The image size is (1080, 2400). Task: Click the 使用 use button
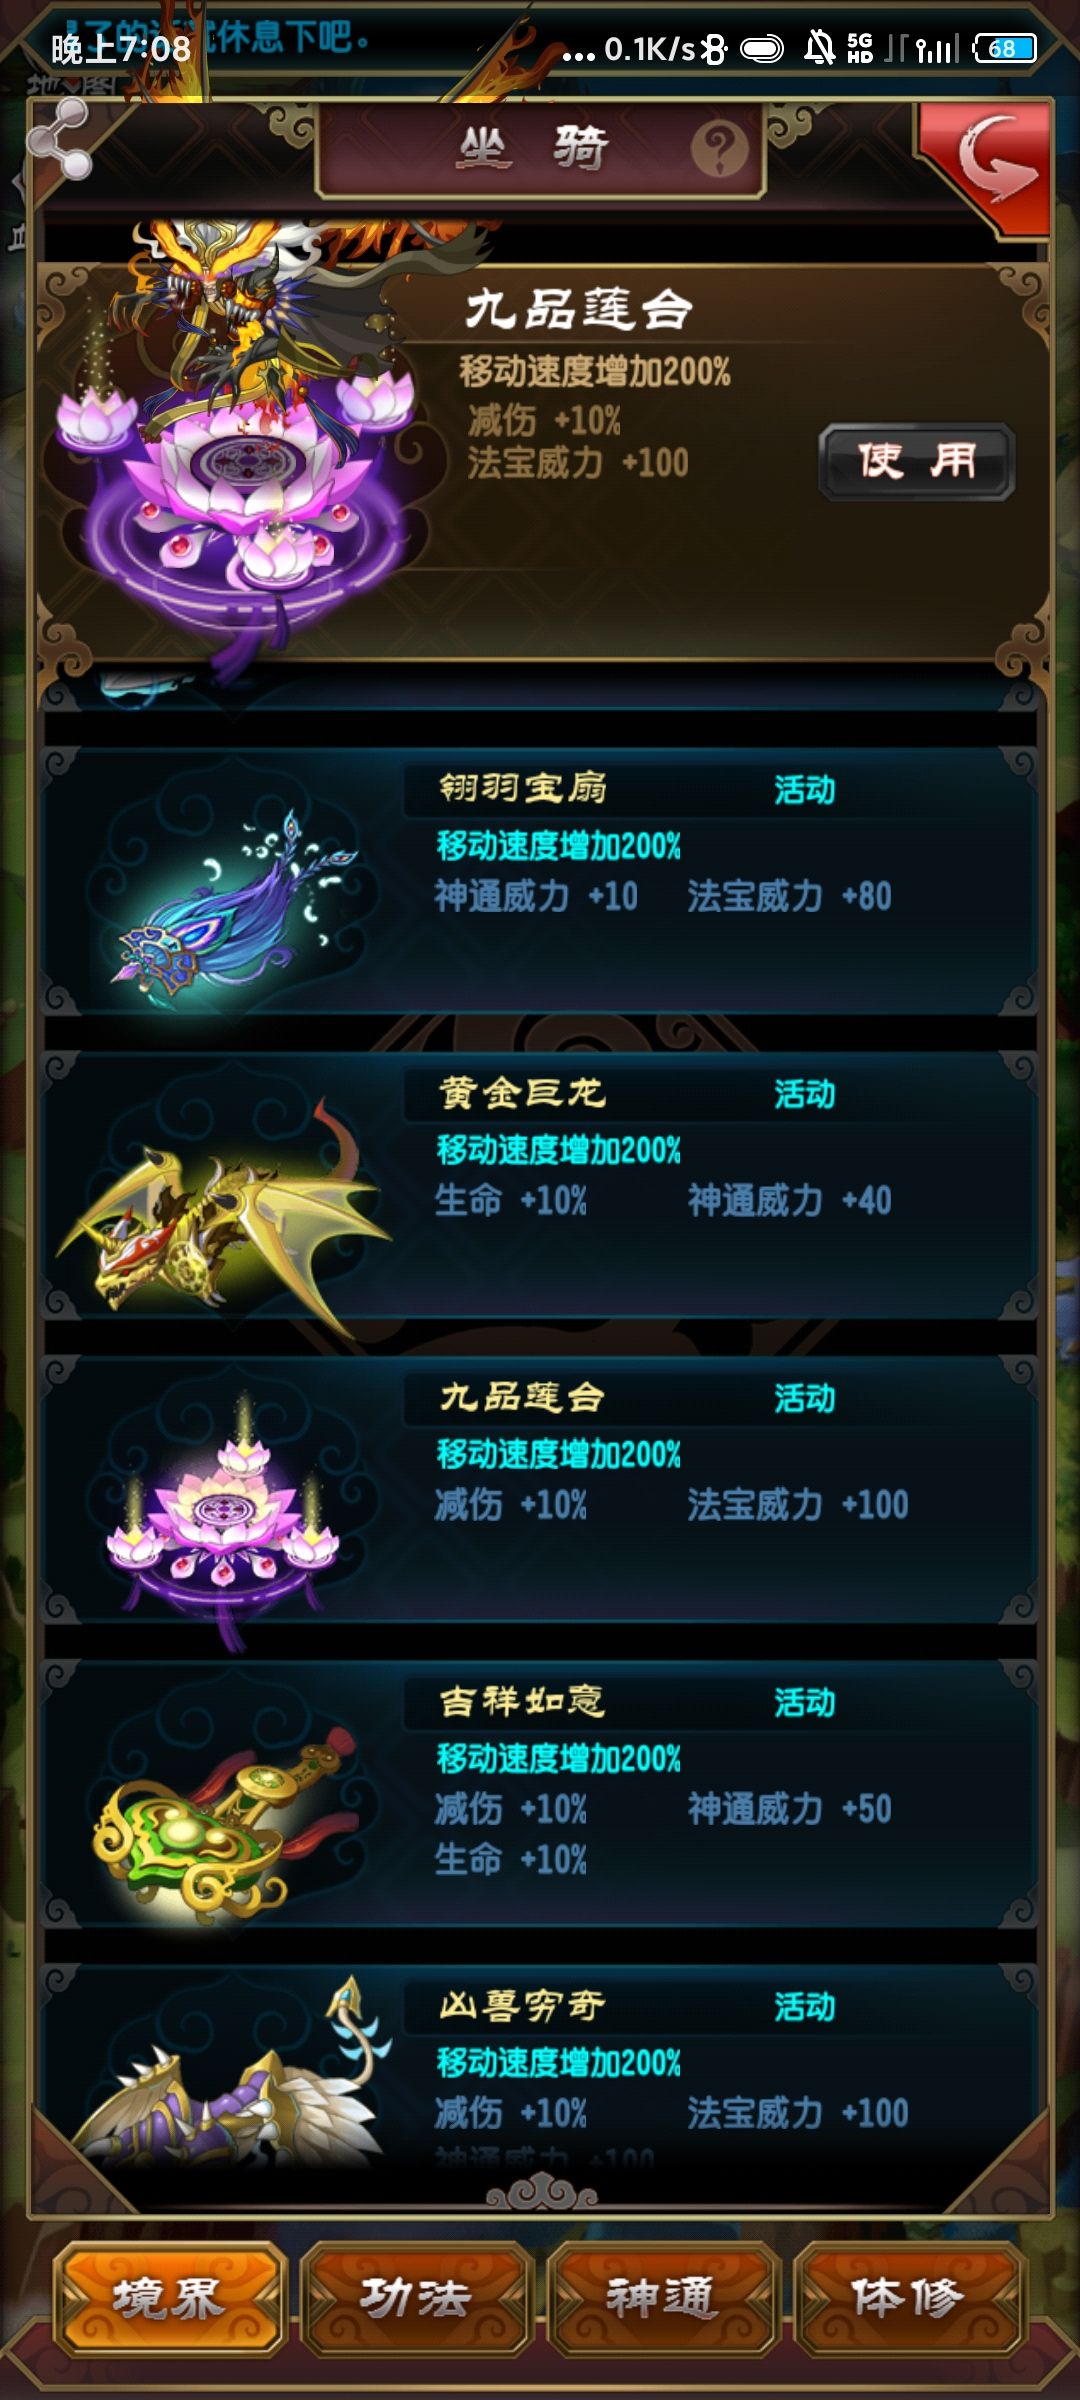point(917,461)
